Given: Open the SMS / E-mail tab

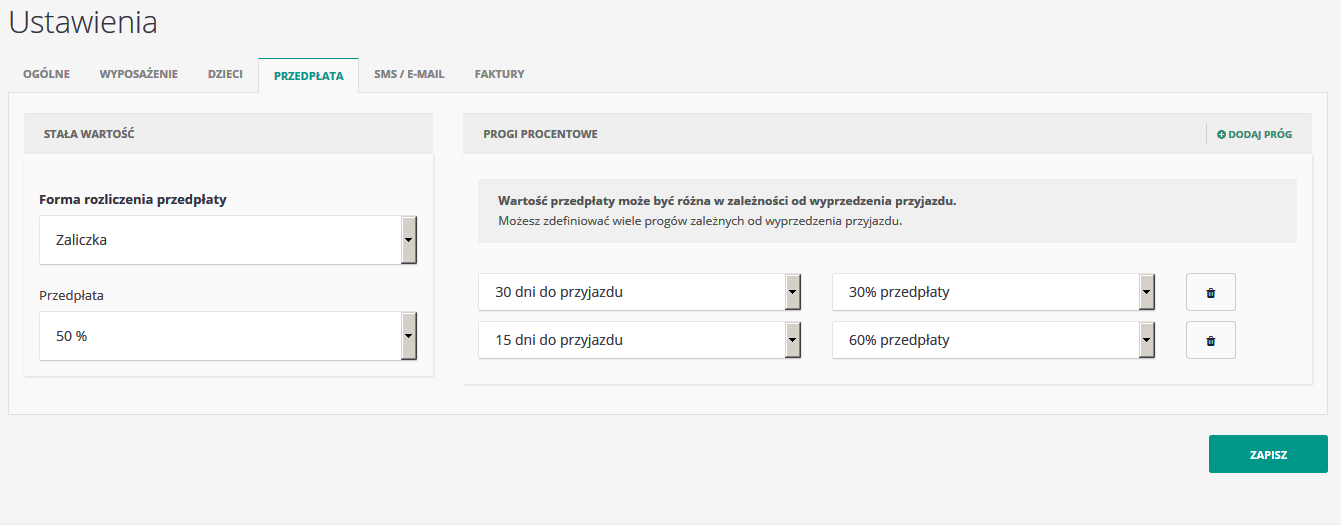Looking at the screenshot, I should pos(409,74).
